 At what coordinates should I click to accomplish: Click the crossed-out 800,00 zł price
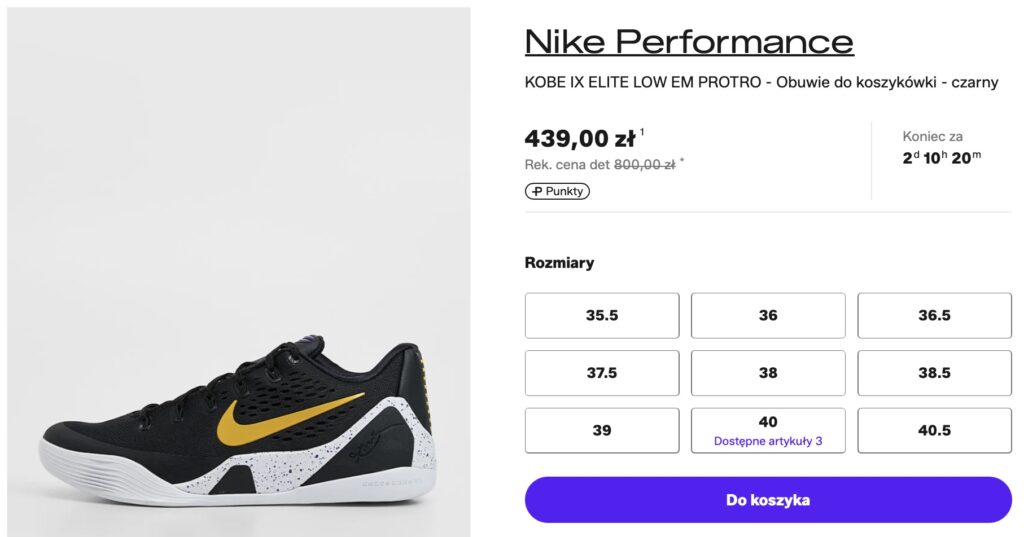[644, 165]
